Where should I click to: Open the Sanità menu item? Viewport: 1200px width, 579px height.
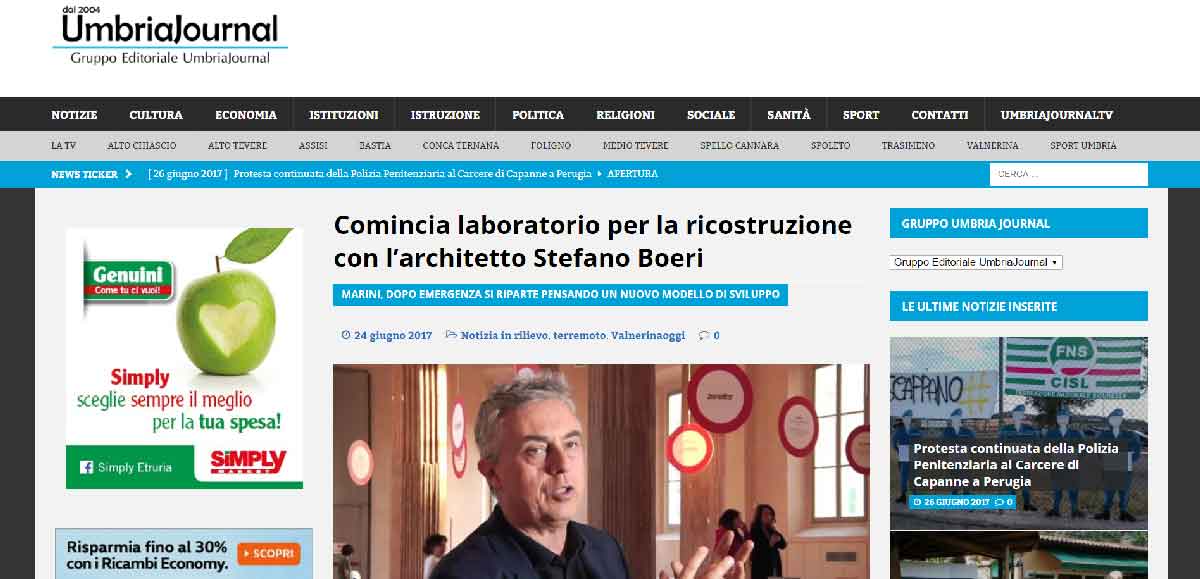tap(789, 115)
